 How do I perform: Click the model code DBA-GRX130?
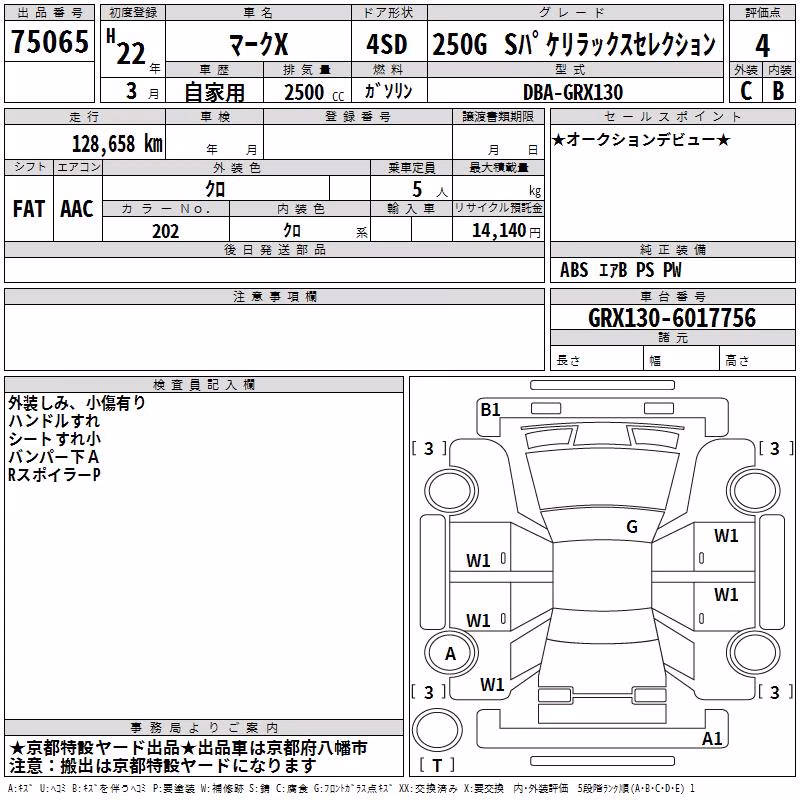click(x=573, y=92)
